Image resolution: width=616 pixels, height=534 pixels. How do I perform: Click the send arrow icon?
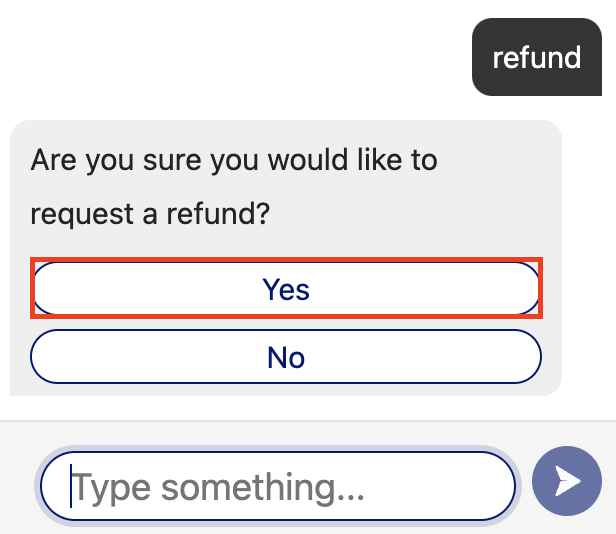click(x=567, y=482)
